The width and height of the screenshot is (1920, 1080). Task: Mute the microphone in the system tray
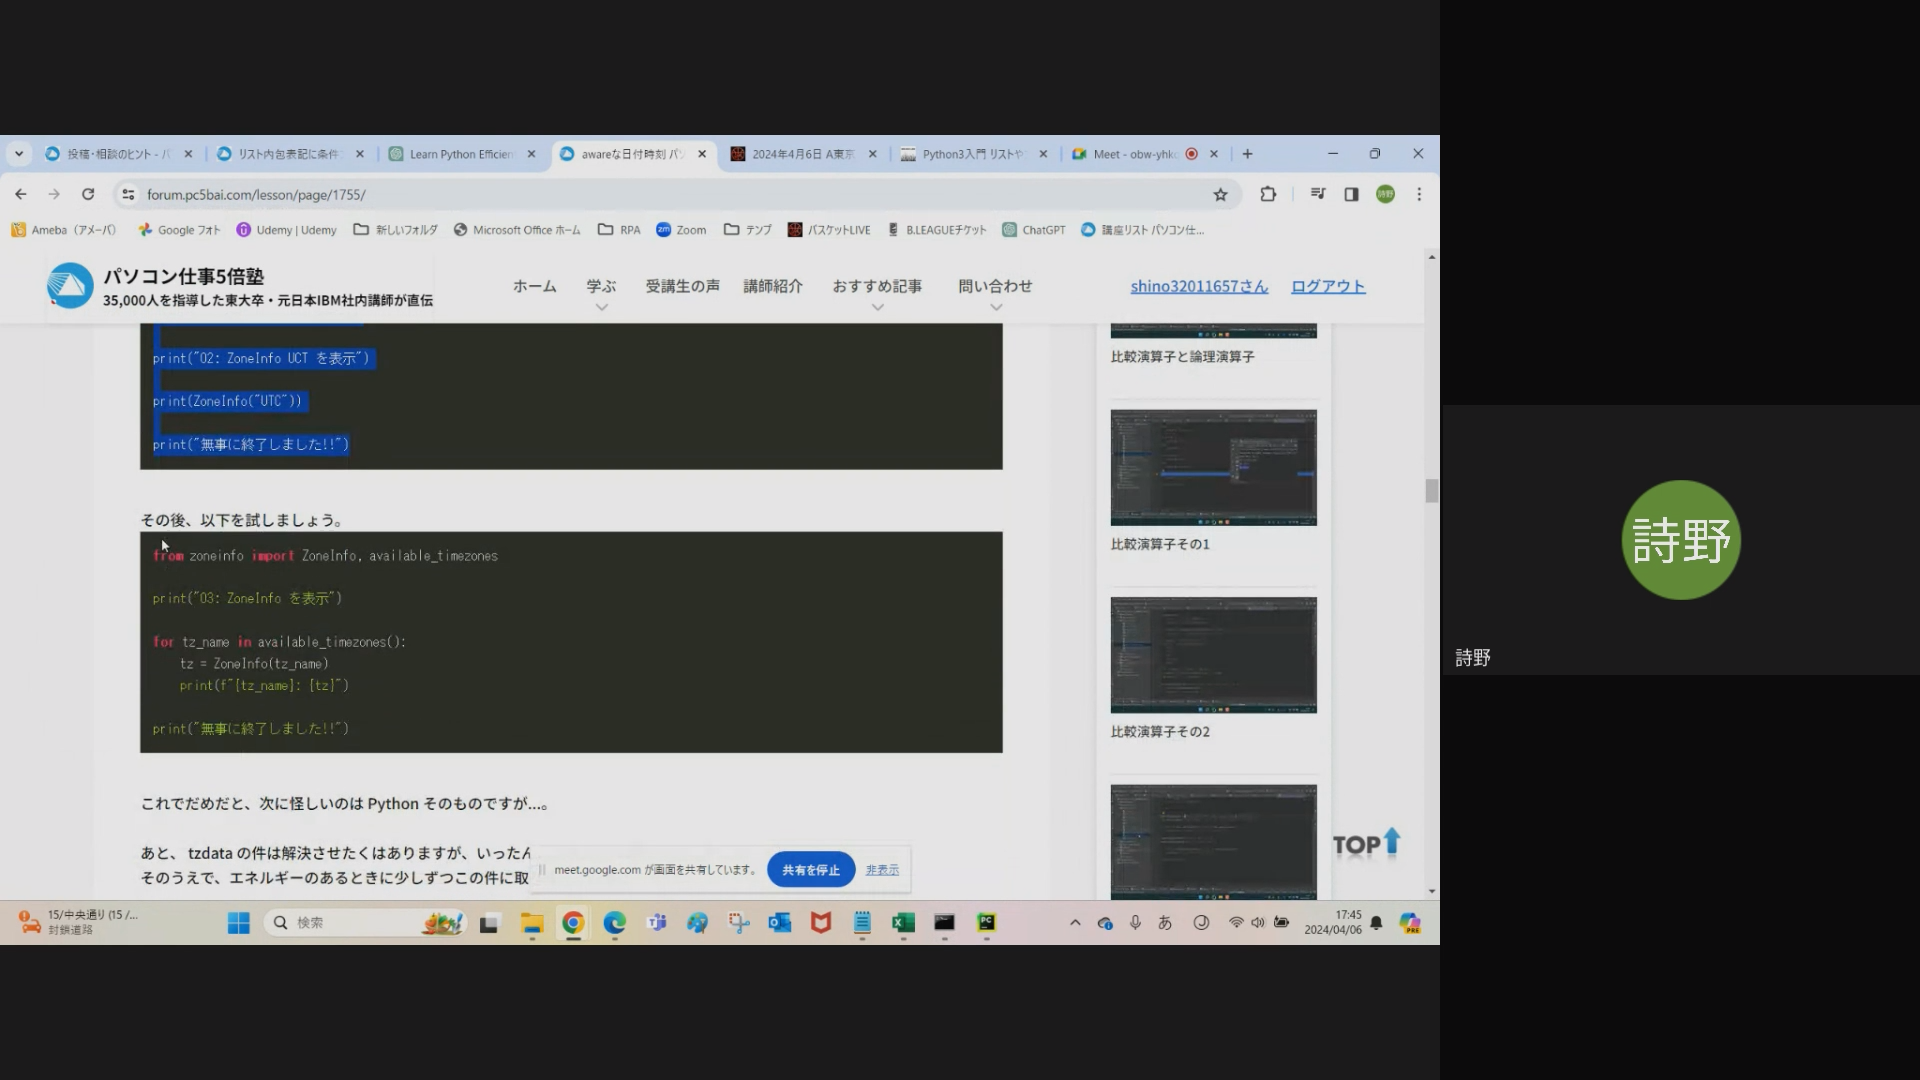(x=1135, y=922)
